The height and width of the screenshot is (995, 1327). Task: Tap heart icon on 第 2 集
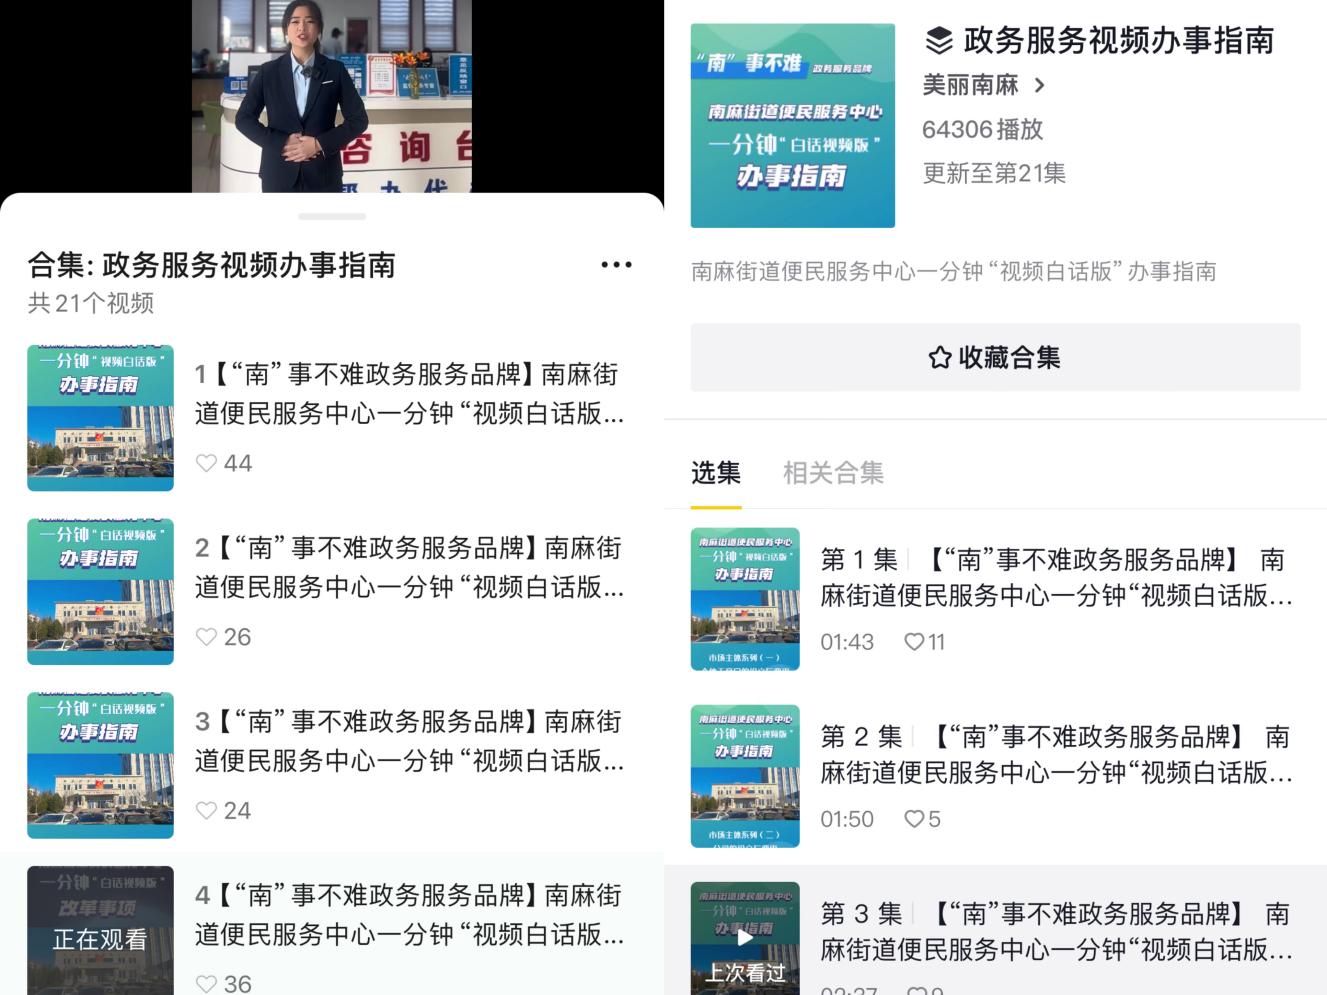[x=914, y=819]
